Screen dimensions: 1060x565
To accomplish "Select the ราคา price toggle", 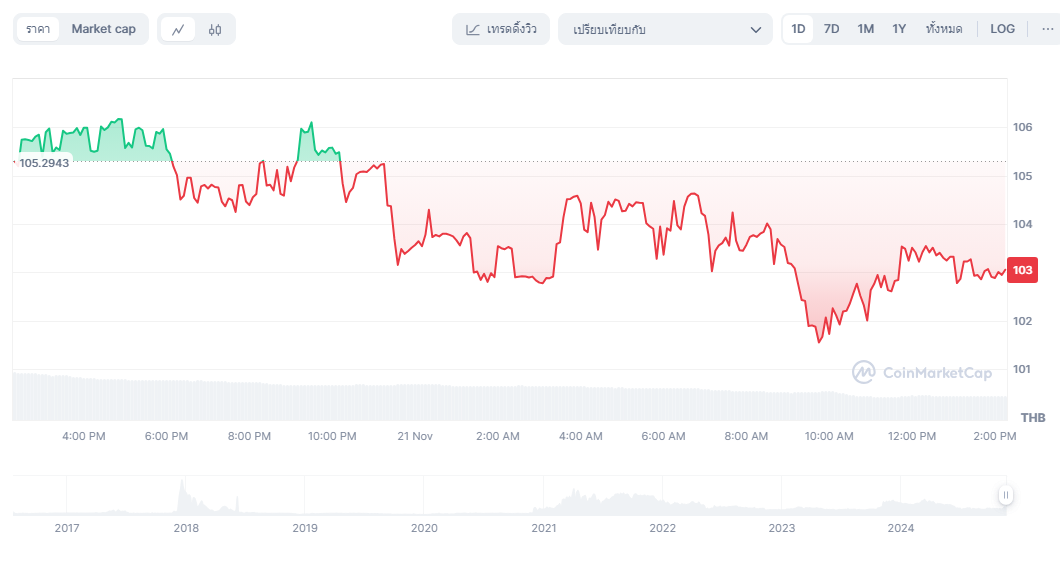I will point(39,29).
